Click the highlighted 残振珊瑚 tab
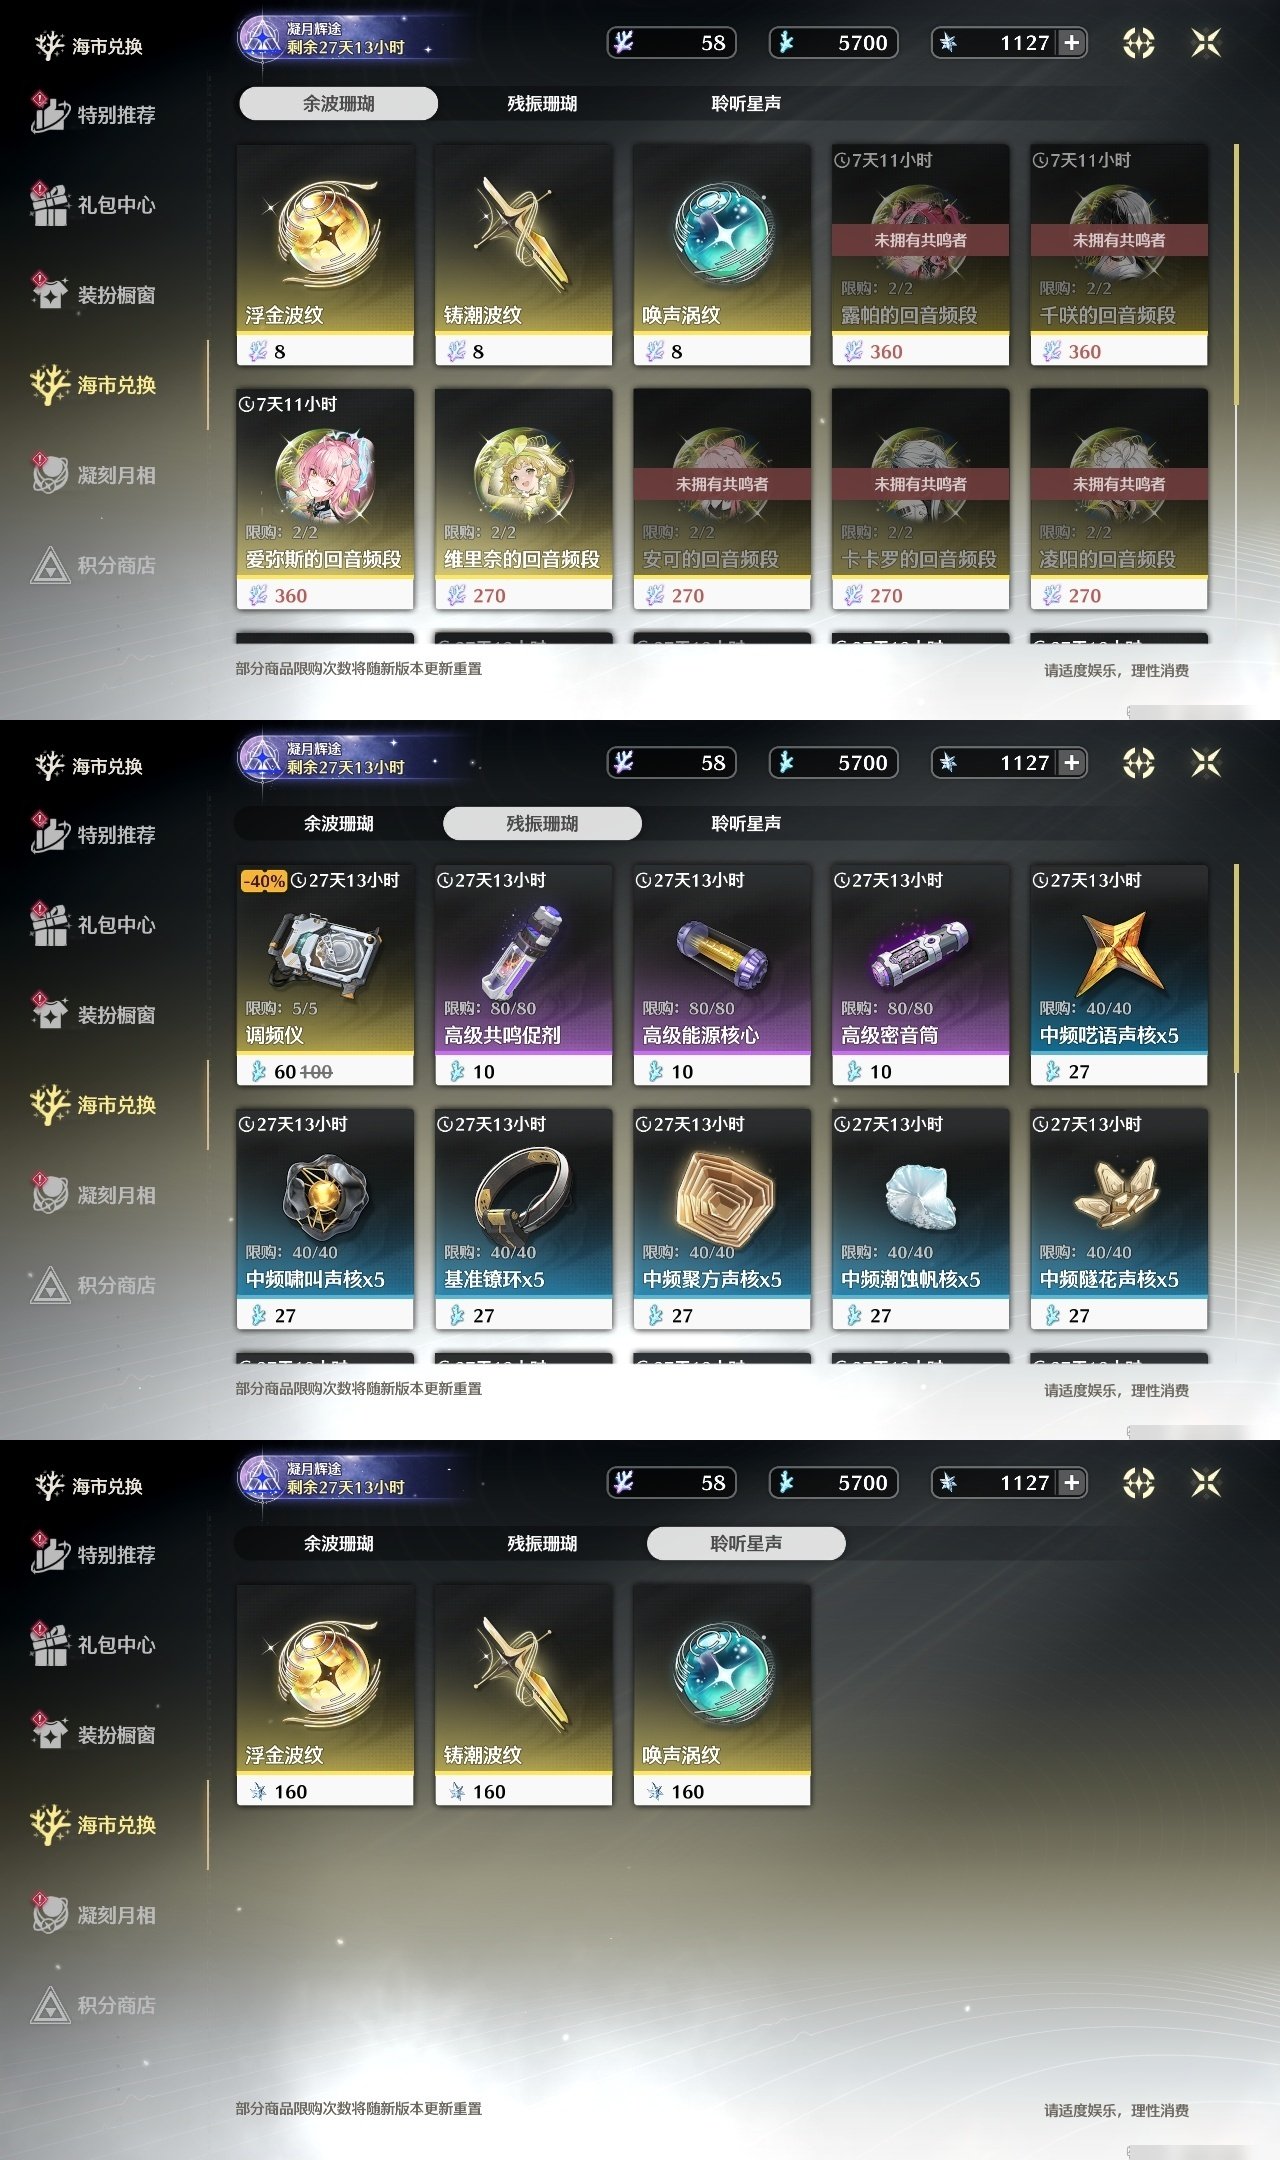Image resolution: width=1280 pixels, height=2160 pixels. coord(542,823)
